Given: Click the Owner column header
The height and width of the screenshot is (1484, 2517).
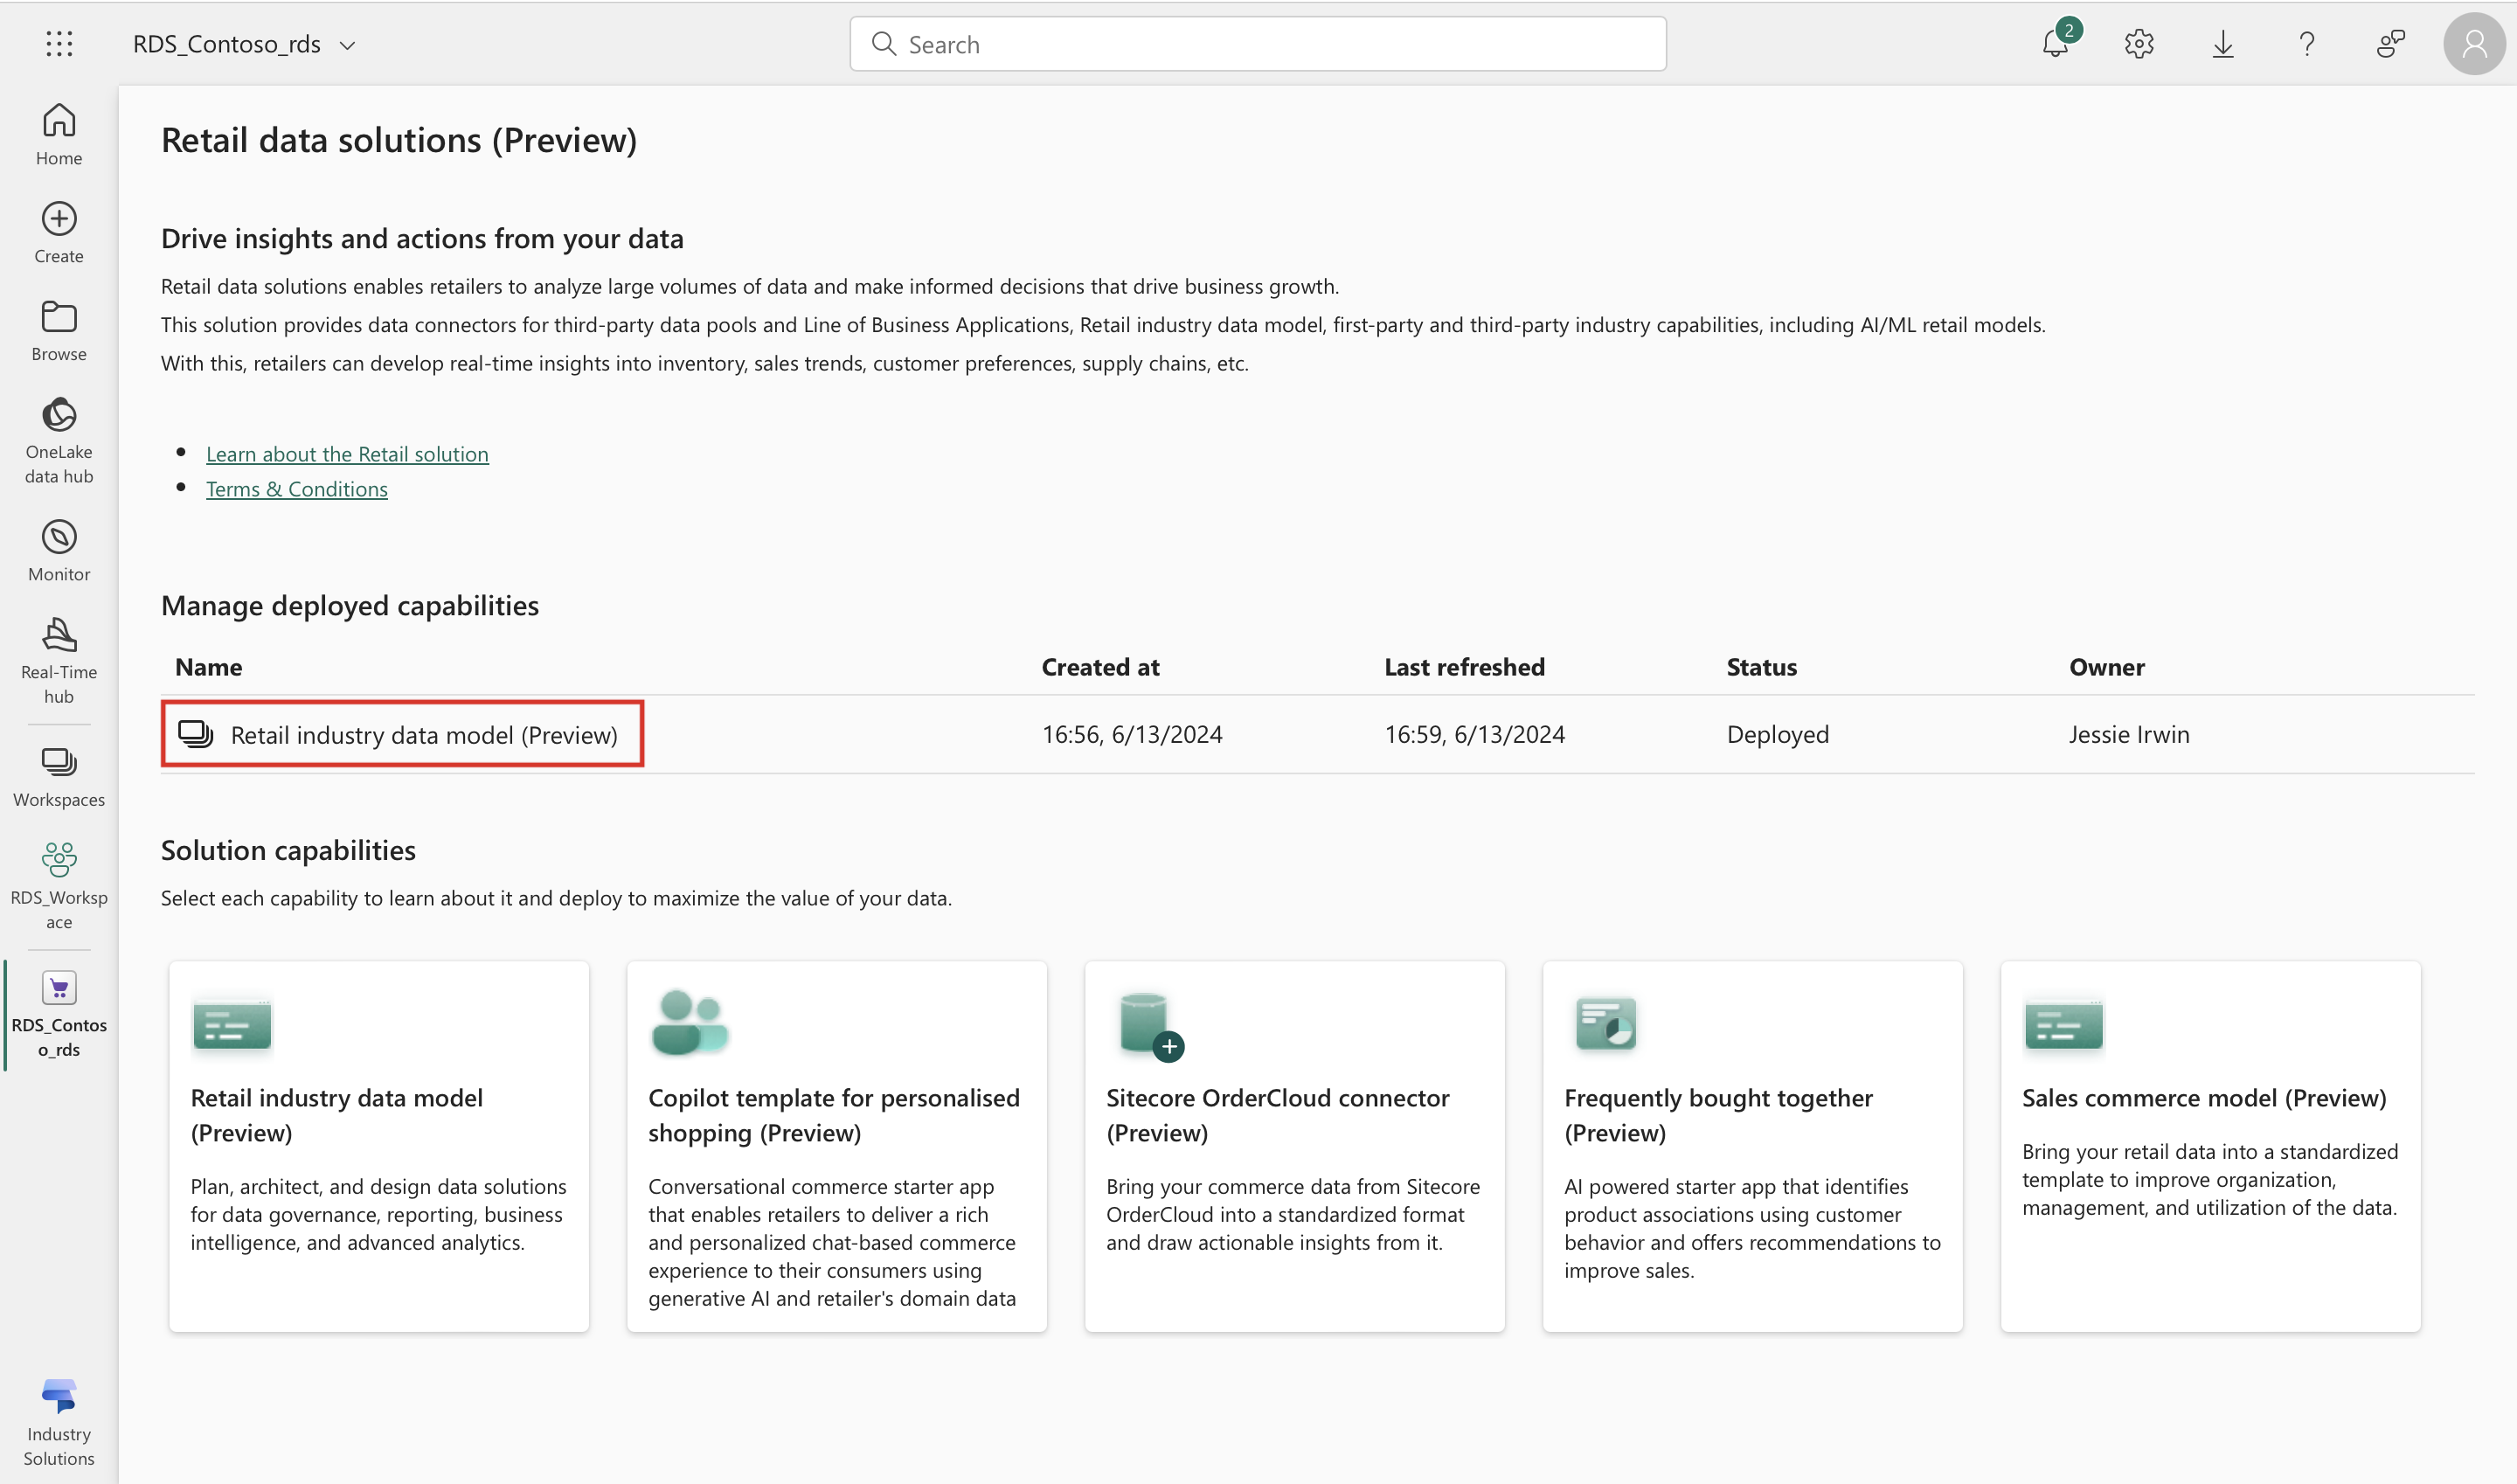Looking at the screenshot, I should click(x=2106, y=667).
